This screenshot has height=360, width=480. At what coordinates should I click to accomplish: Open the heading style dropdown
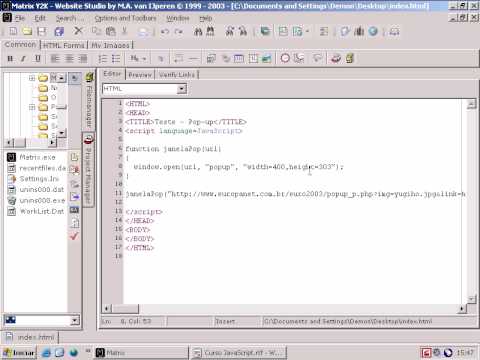[138, 59]
